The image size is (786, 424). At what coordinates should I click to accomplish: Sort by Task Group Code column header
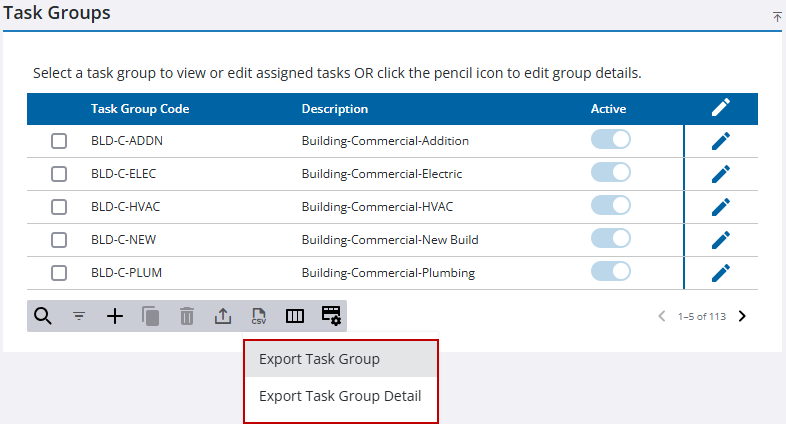[x=140, y=109]
